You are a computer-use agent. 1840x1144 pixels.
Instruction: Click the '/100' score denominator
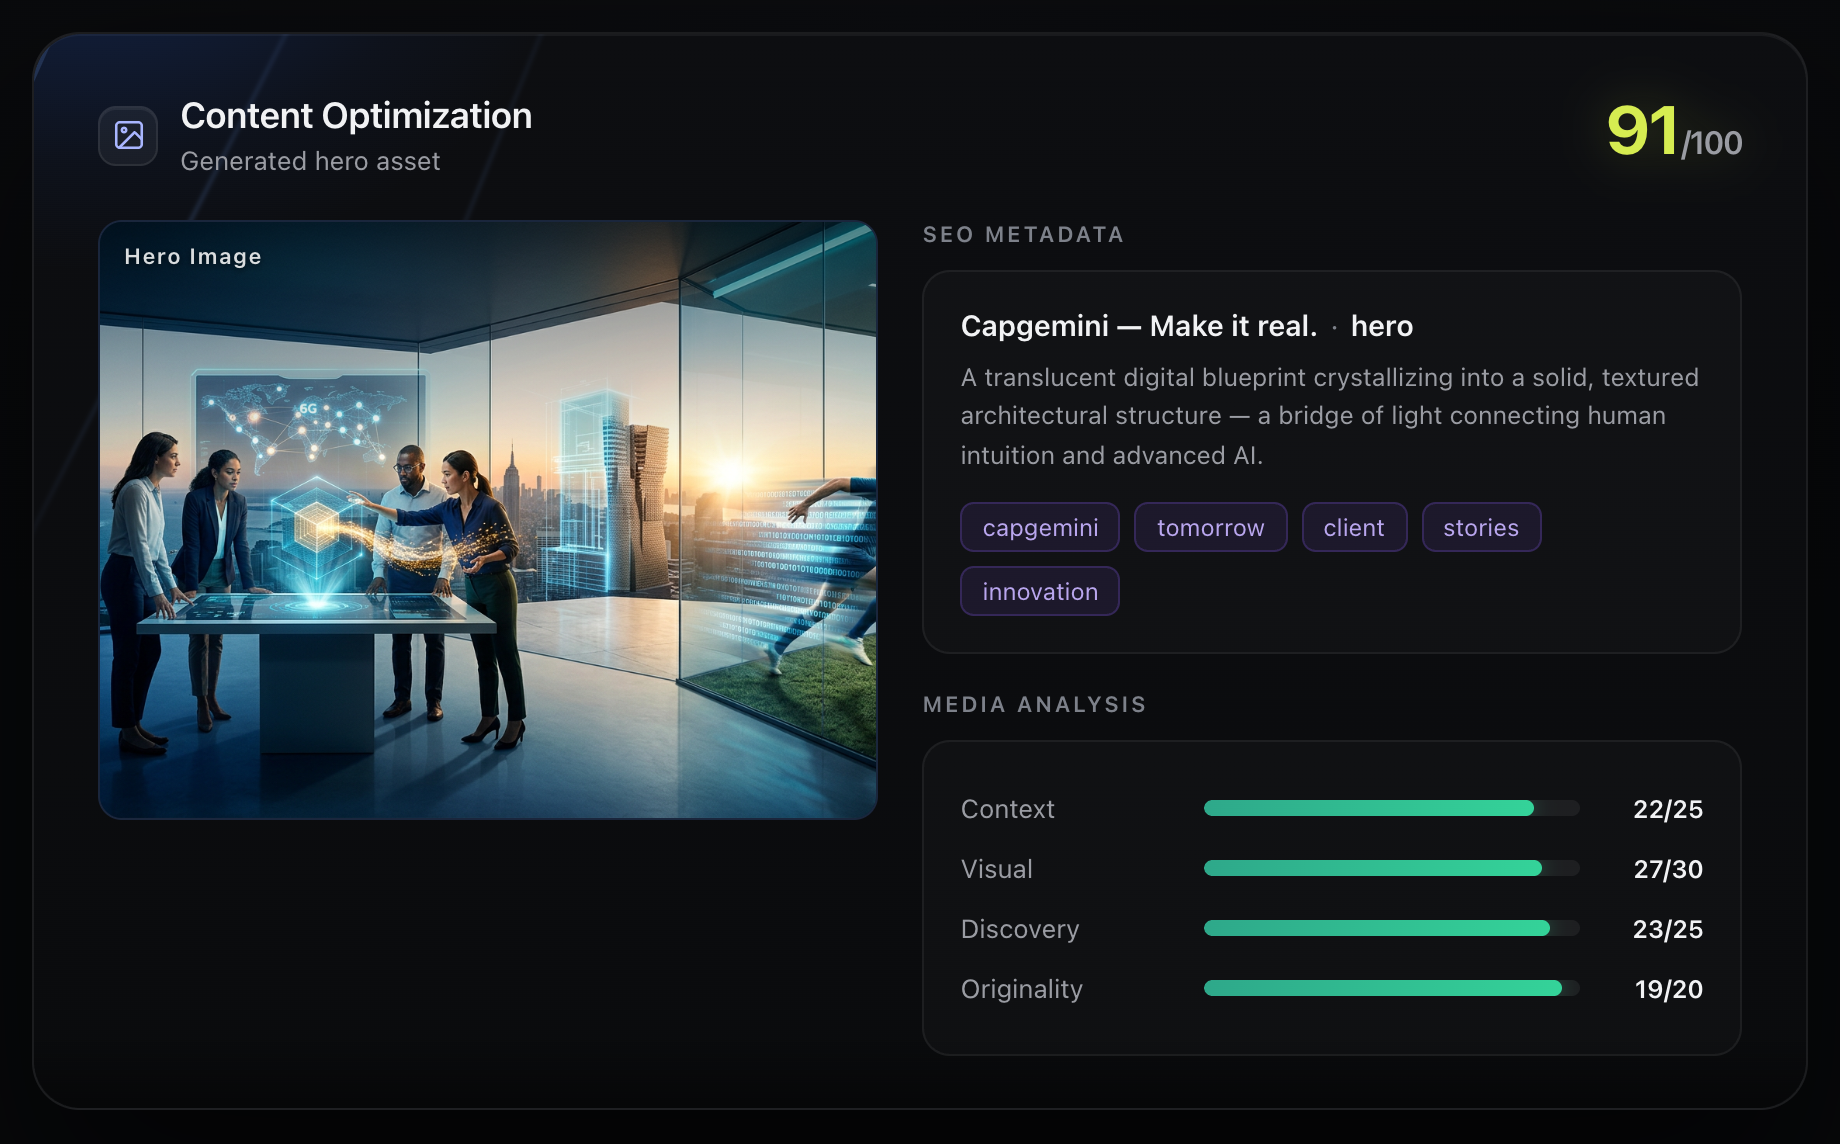(1712, 143)
